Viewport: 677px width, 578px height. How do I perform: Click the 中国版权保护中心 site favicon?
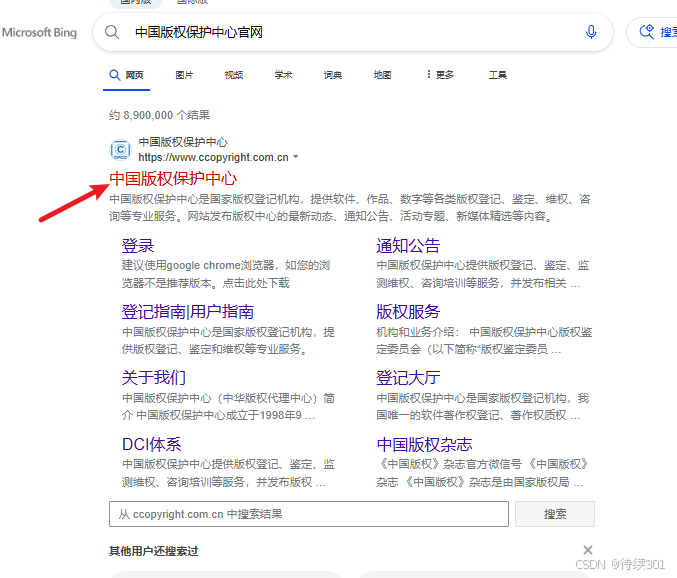click(x=120, y=150)
